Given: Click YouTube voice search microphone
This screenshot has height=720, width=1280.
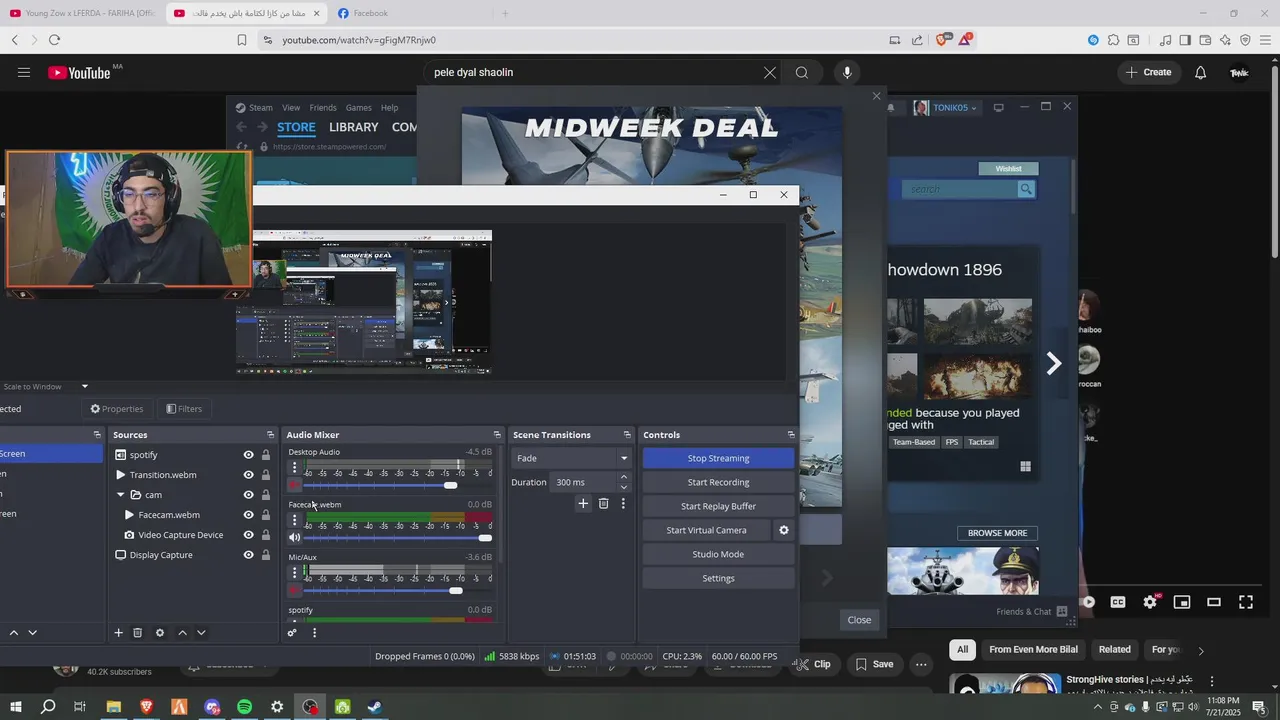Looking at the screenshot, I should click(847, 72).
